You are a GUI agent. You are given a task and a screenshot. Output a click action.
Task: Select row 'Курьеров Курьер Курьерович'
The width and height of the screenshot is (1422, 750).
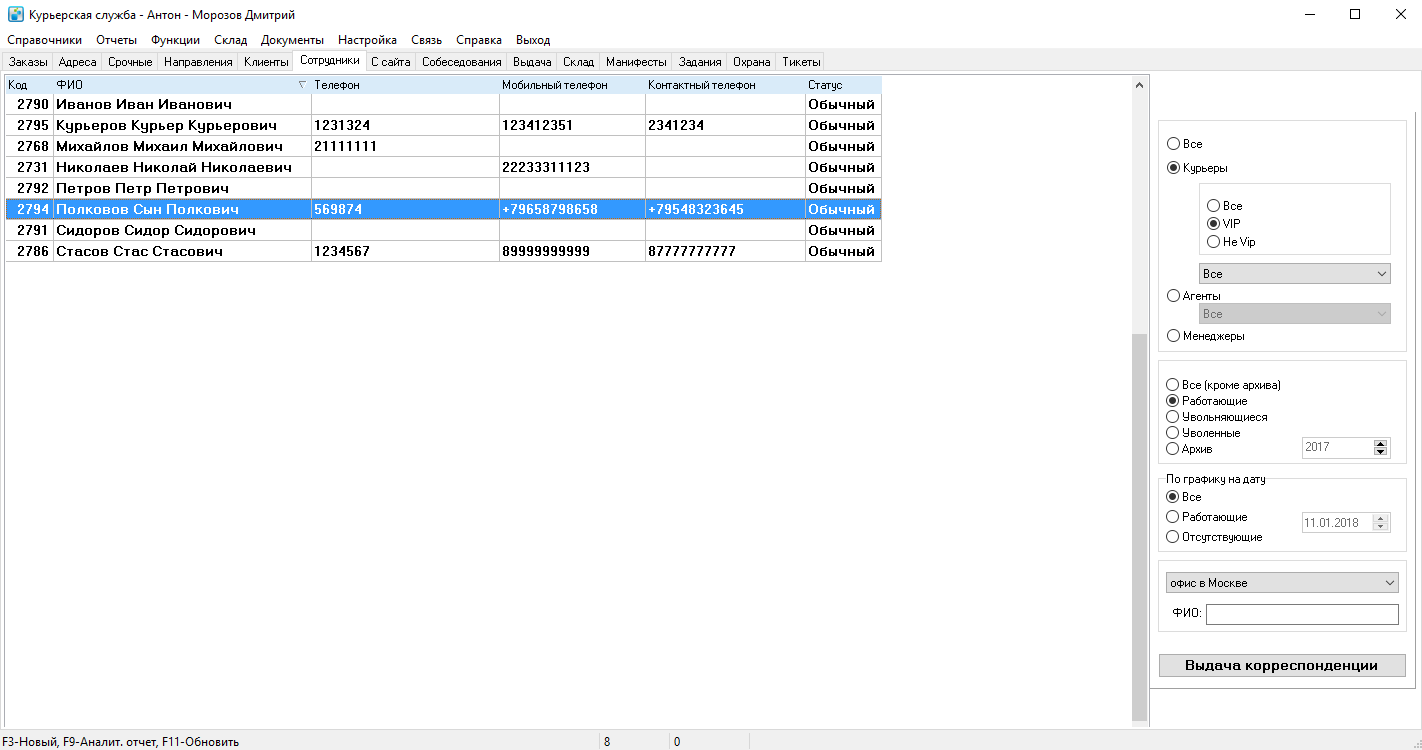click(x=443, y=125)
